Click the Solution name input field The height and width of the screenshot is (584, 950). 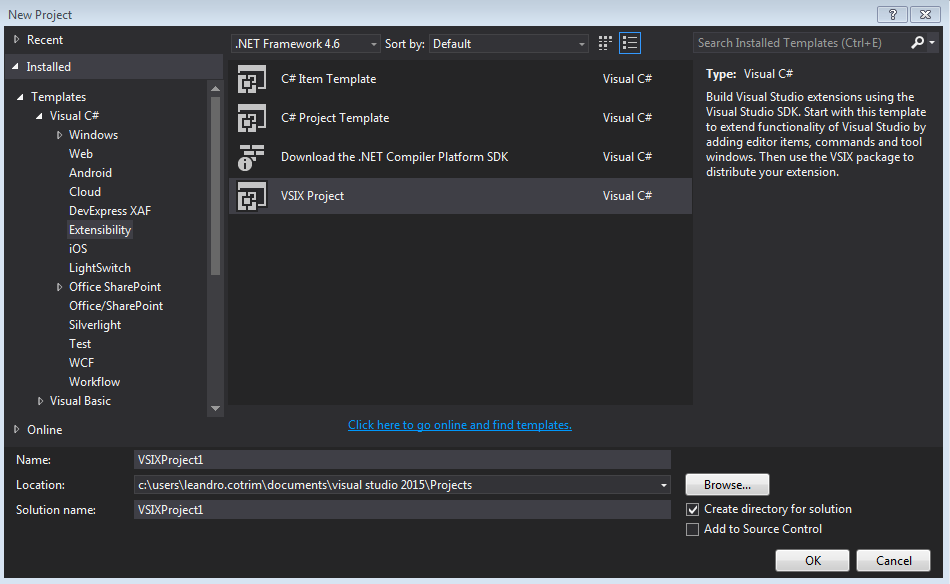(402, 509)
